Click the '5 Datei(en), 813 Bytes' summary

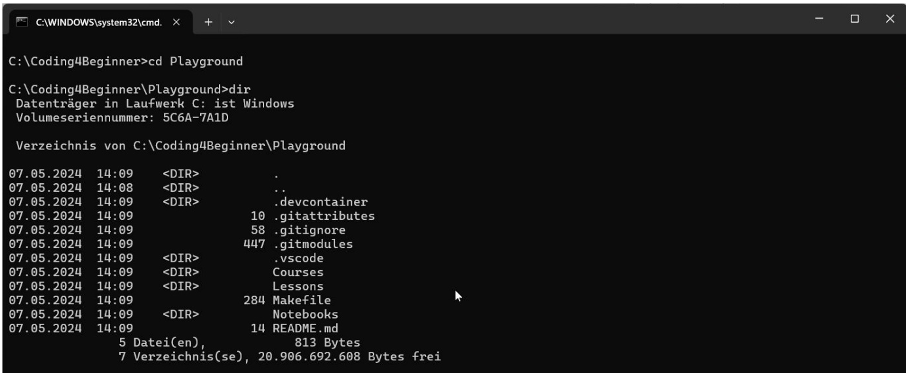pos(239,343)
